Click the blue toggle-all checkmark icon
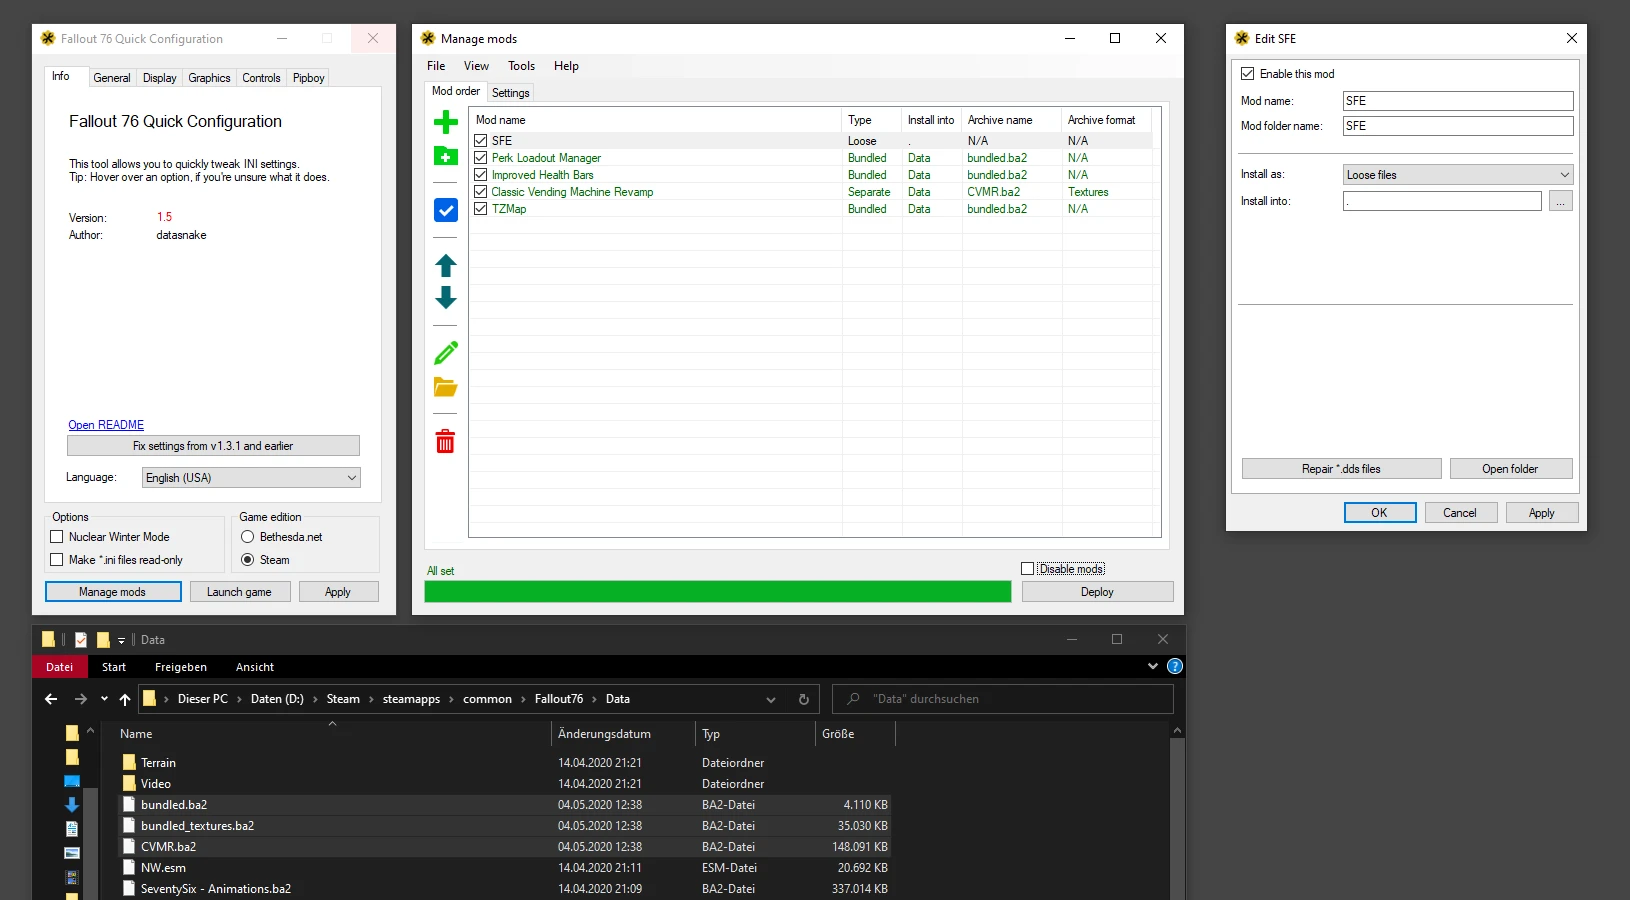 click(x=446, y=210)
